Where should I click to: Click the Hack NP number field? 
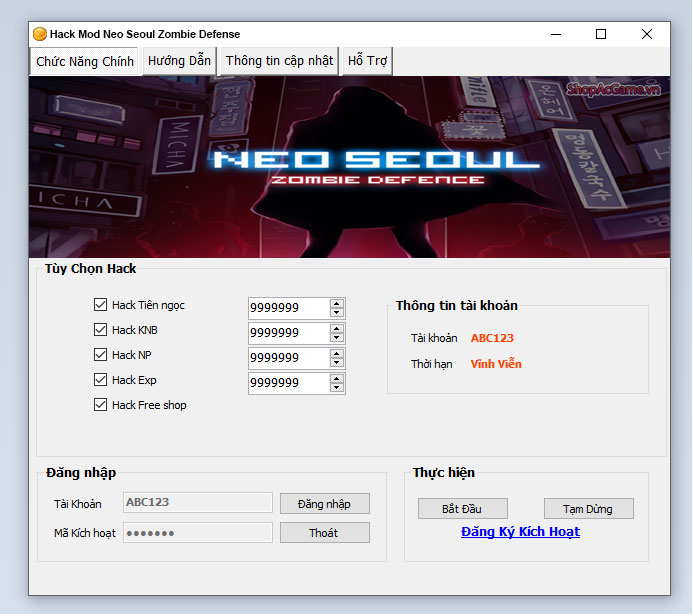click(x=289, y=358)
